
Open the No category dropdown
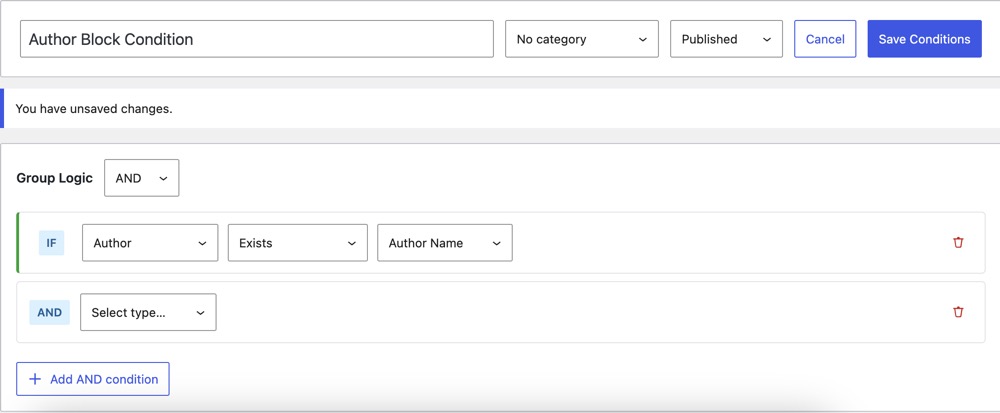581,39
